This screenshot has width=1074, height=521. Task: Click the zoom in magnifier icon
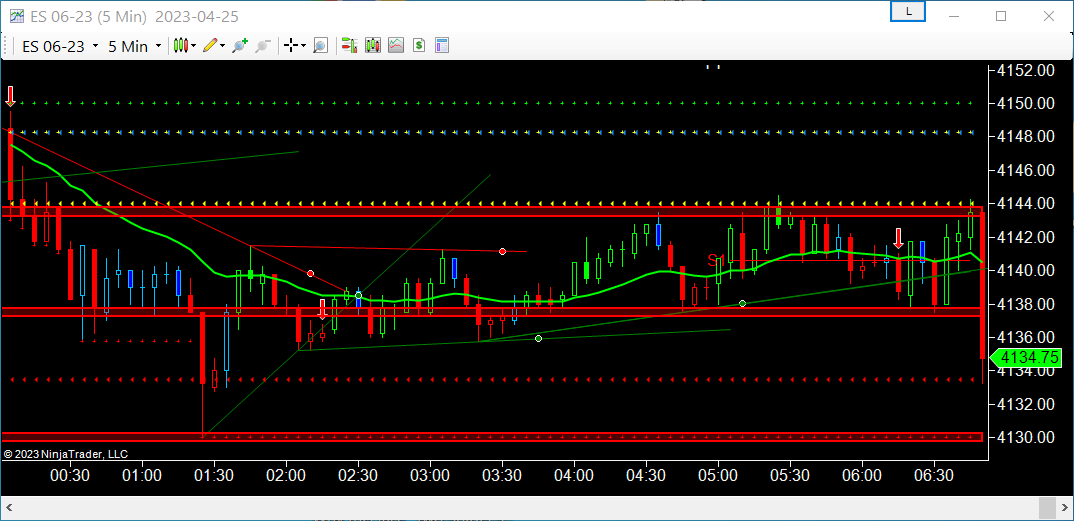(x=239, y=46)
